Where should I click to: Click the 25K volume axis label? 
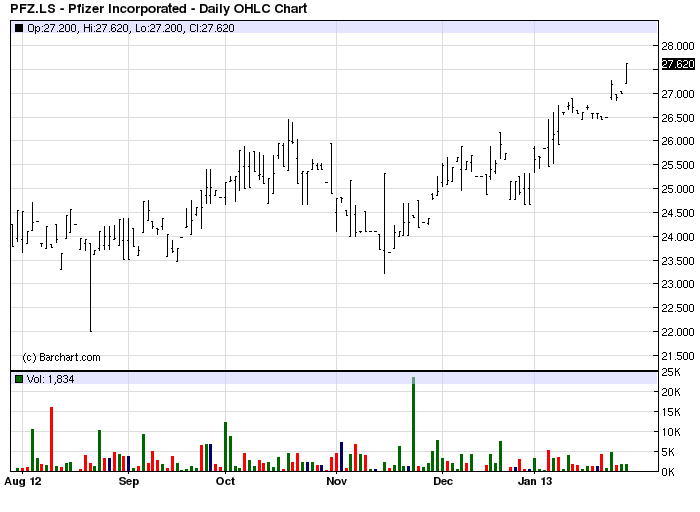pyautogui.click(x=671, y=372)
